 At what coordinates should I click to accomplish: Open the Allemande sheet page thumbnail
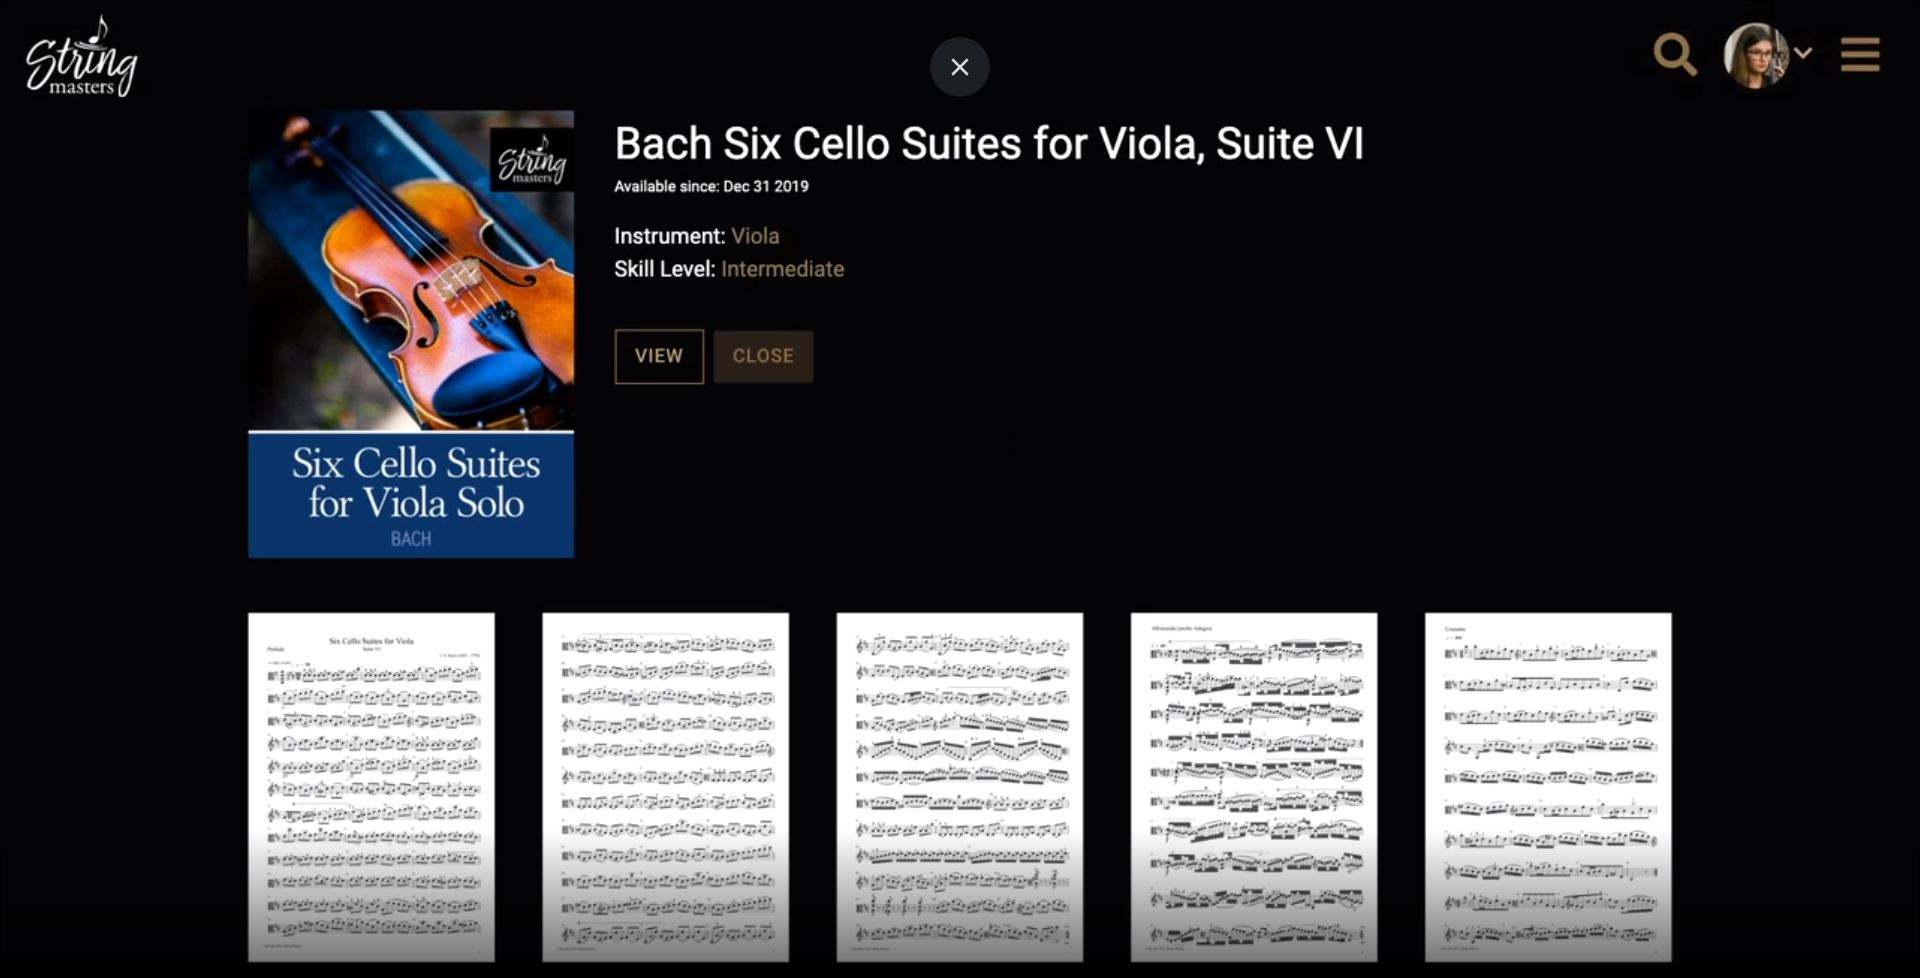(1253, 787)
